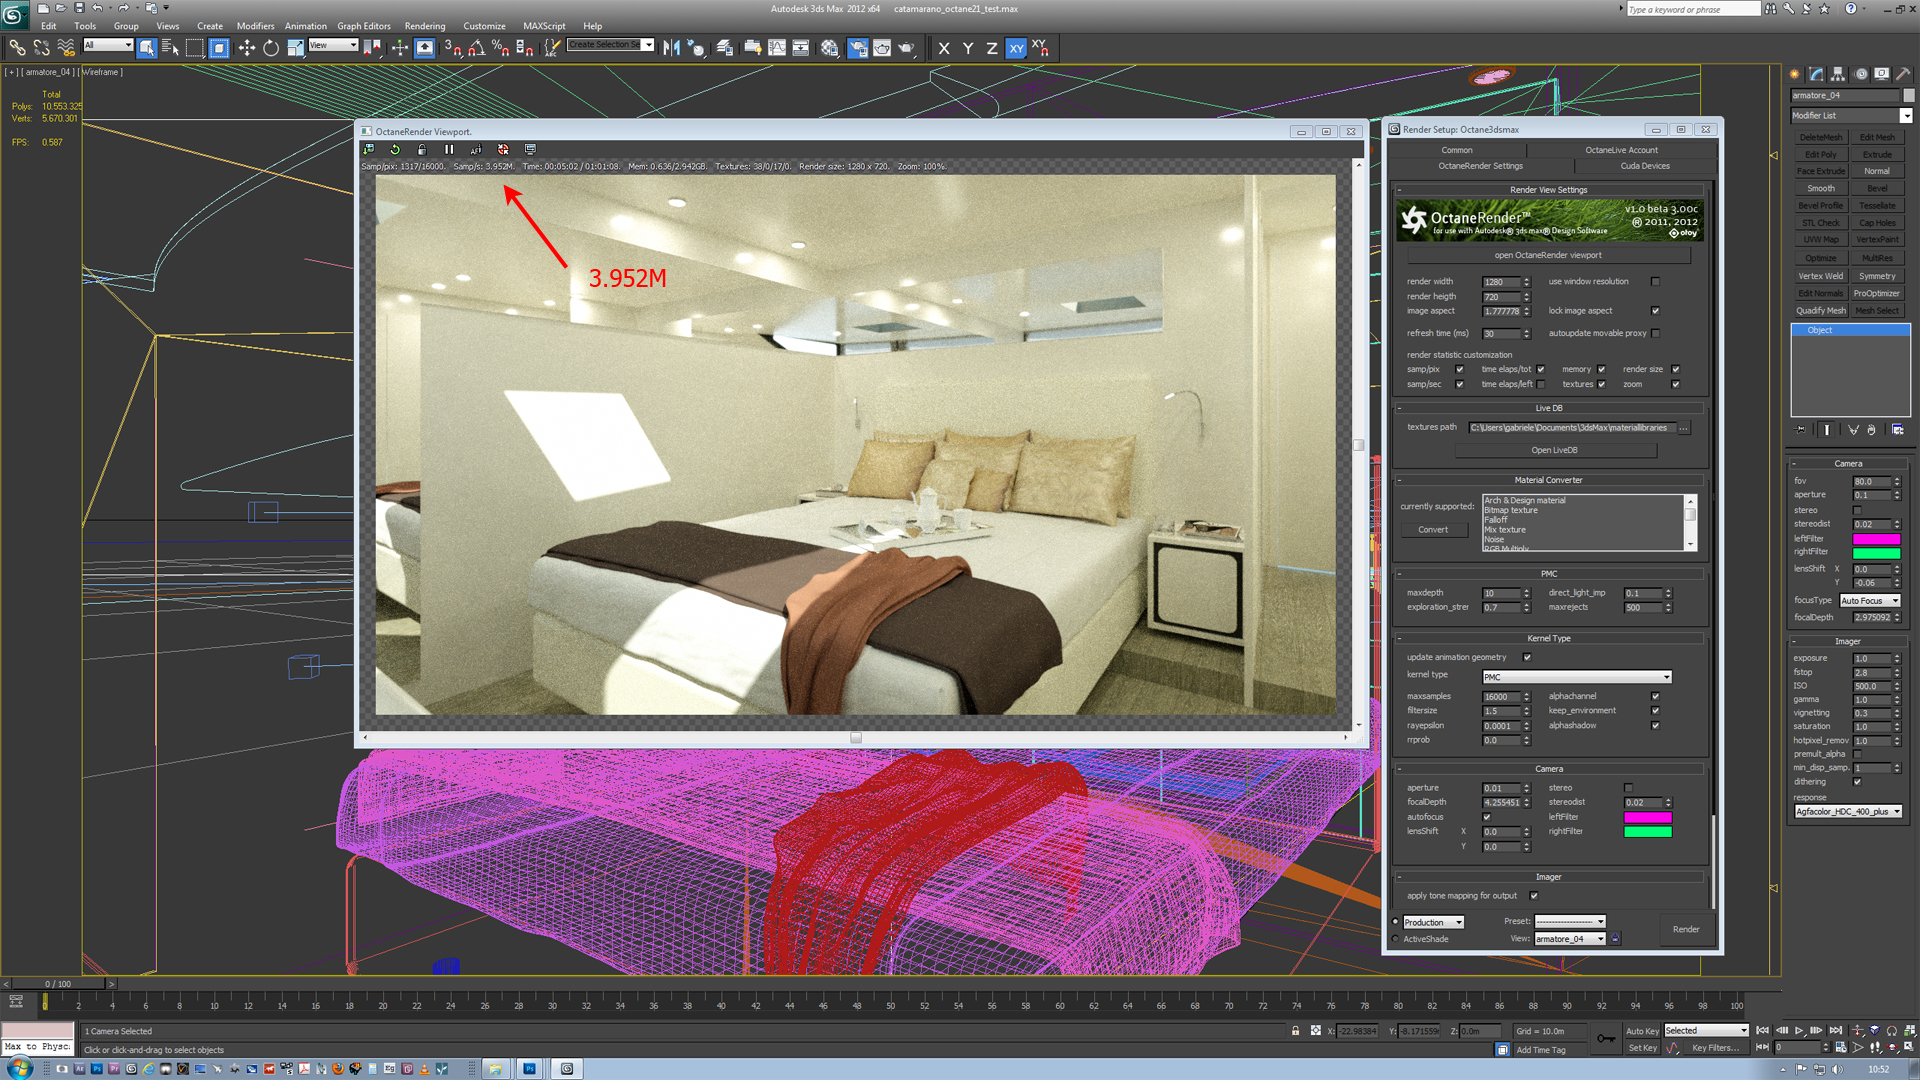Switch to the Cuda Devices tab
Viewport: 1920px width, 1080px height.
point(1644,166)
